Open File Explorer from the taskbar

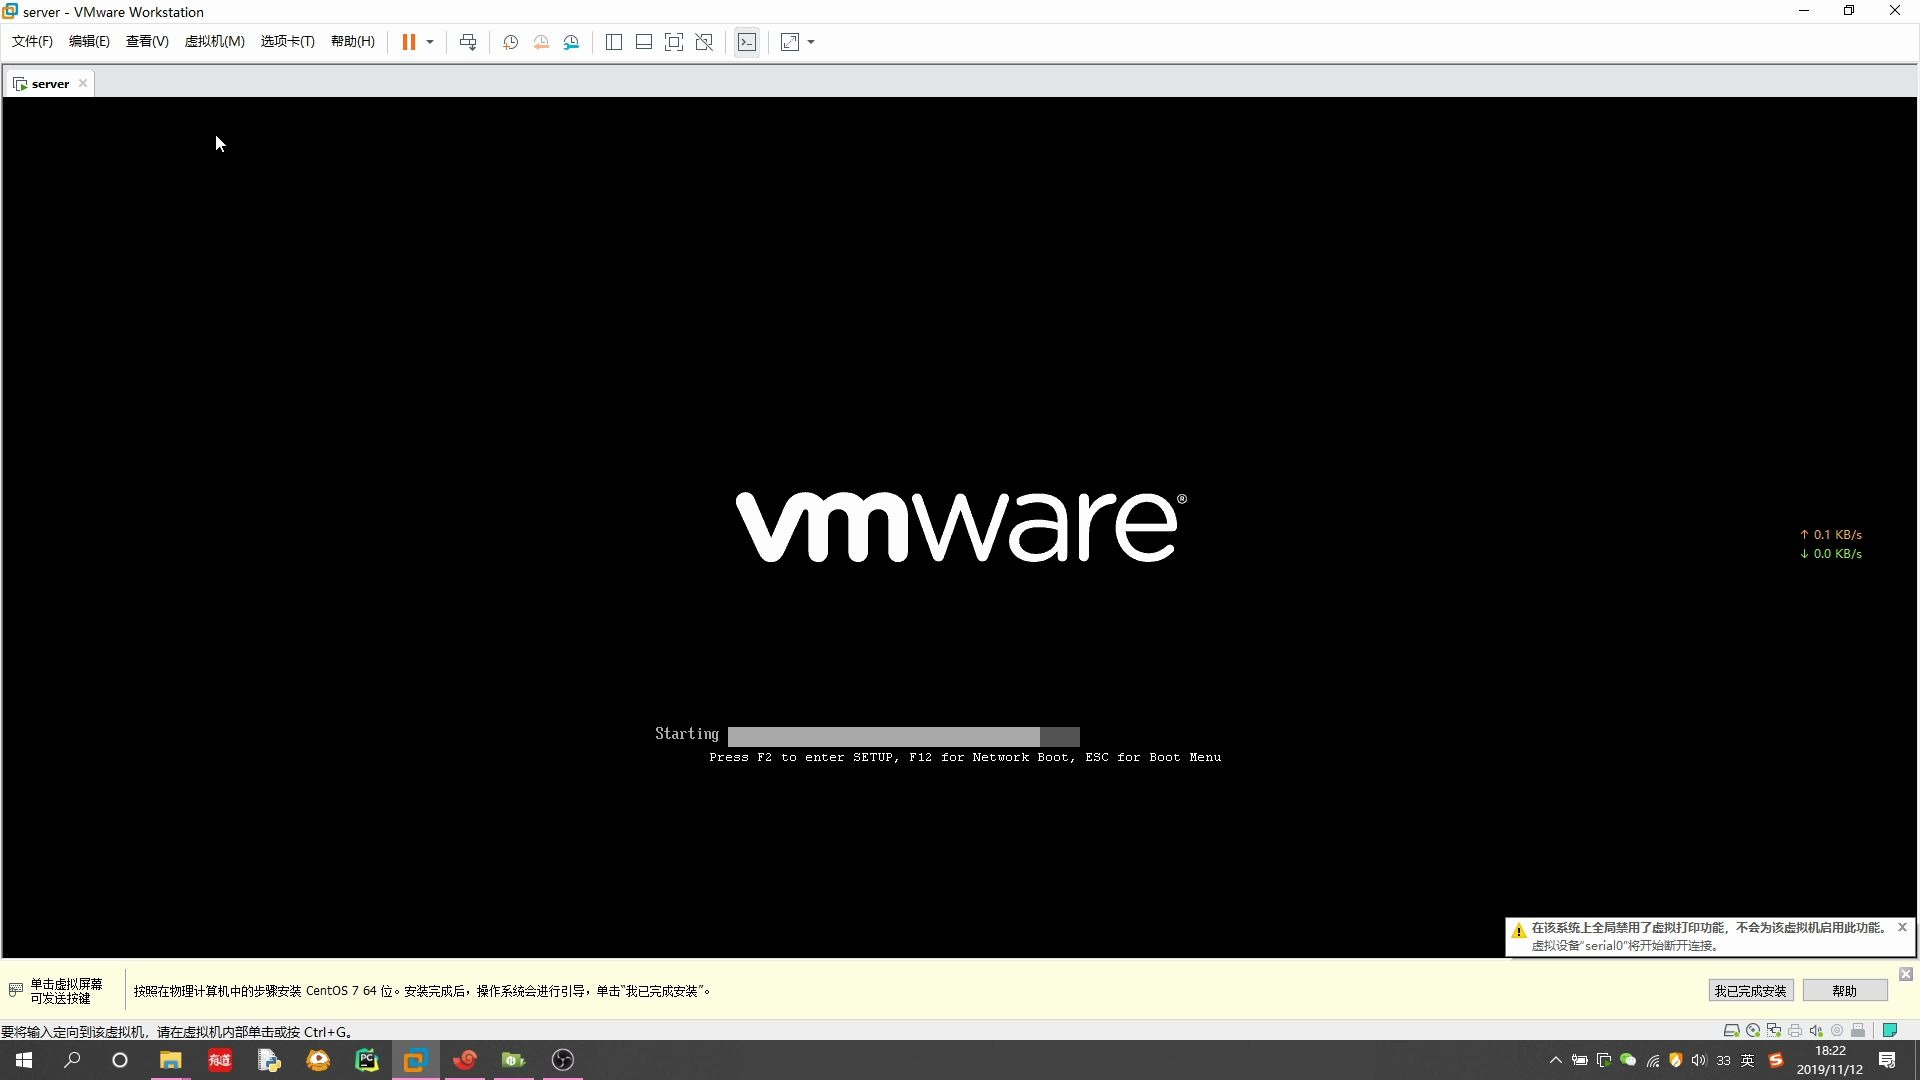click(x=170, y=1060)
